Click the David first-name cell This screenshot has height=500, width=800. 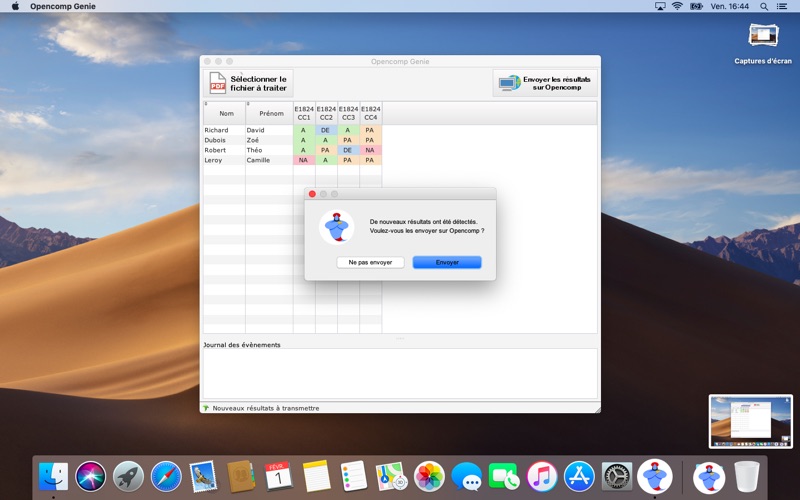pos(269,130)
